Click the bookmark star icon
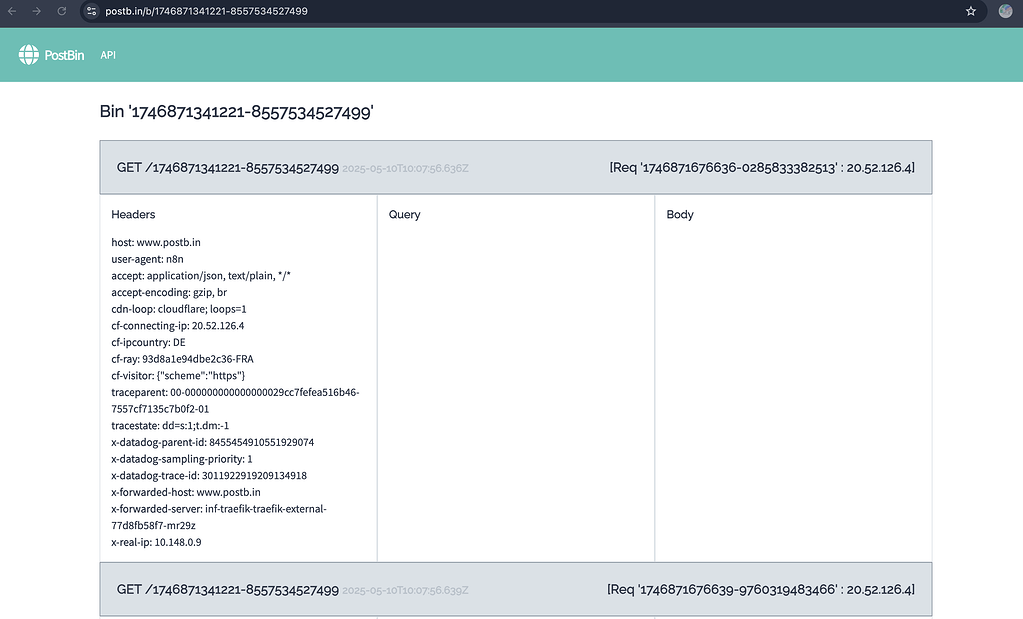Image resolution: width=1023 pixels, height=619 pixels. point(970,12)
